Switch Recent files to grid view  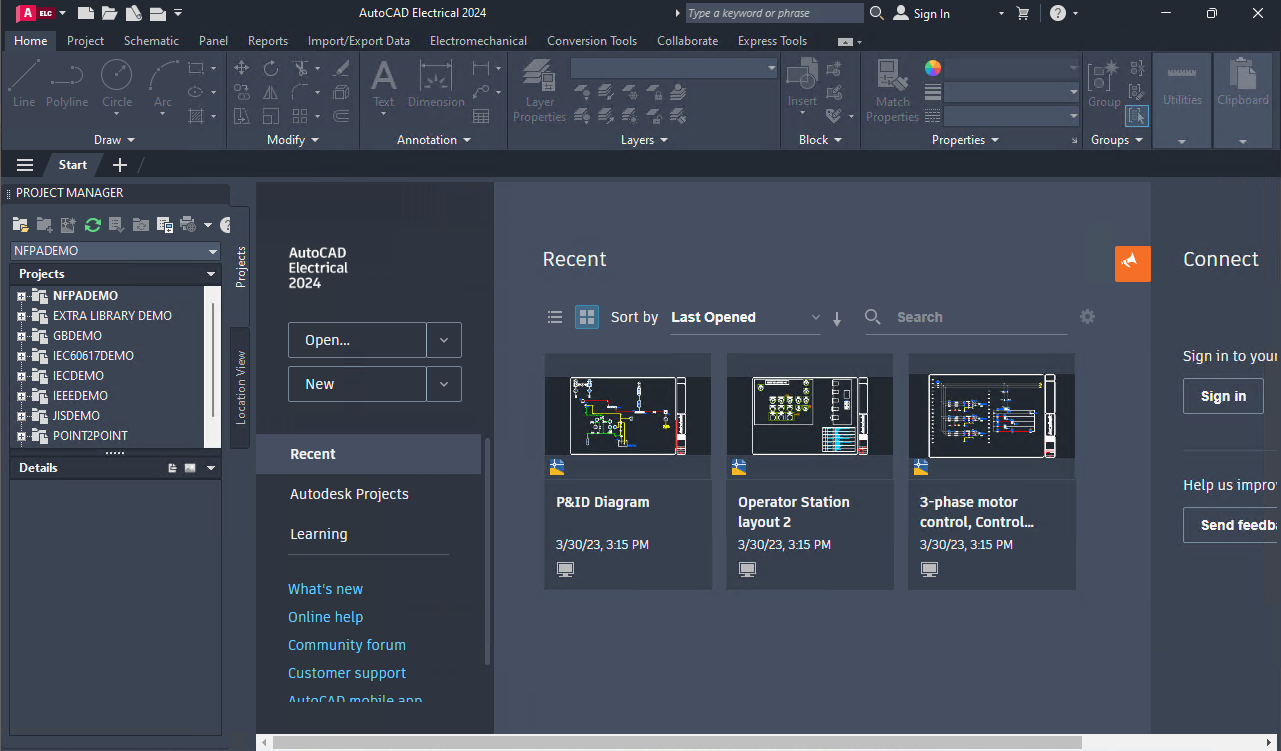click(x=587, y=317)
